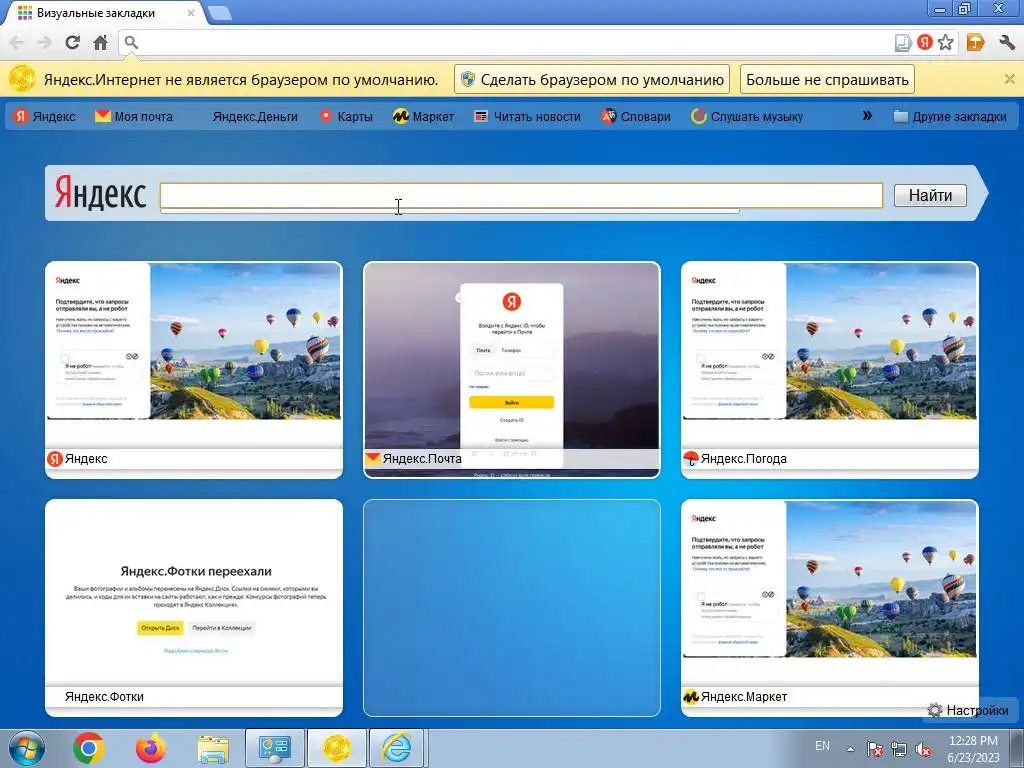Switch to Yandex browser taskbar icon

pos(337,748)
